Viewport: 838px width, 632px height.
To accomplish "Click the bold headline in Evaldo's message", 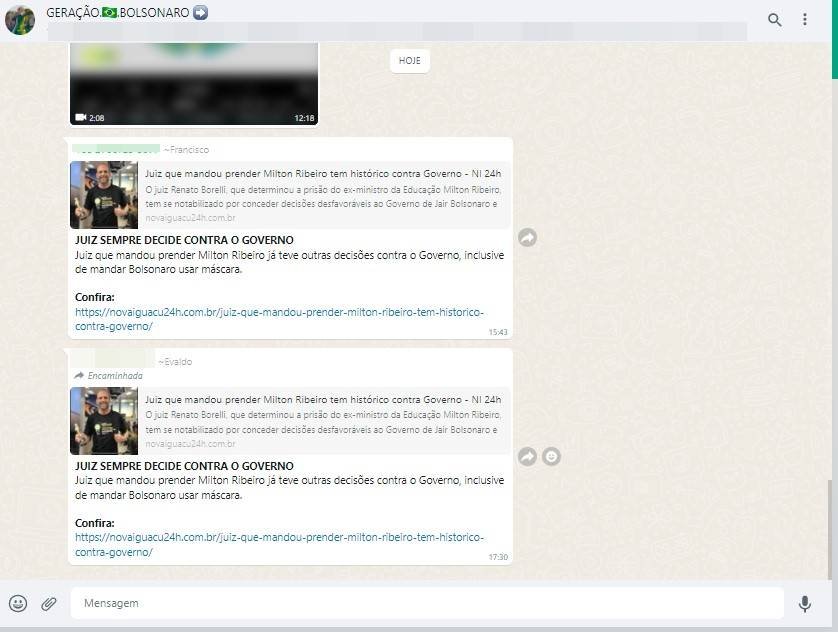I will pos(184,466).
